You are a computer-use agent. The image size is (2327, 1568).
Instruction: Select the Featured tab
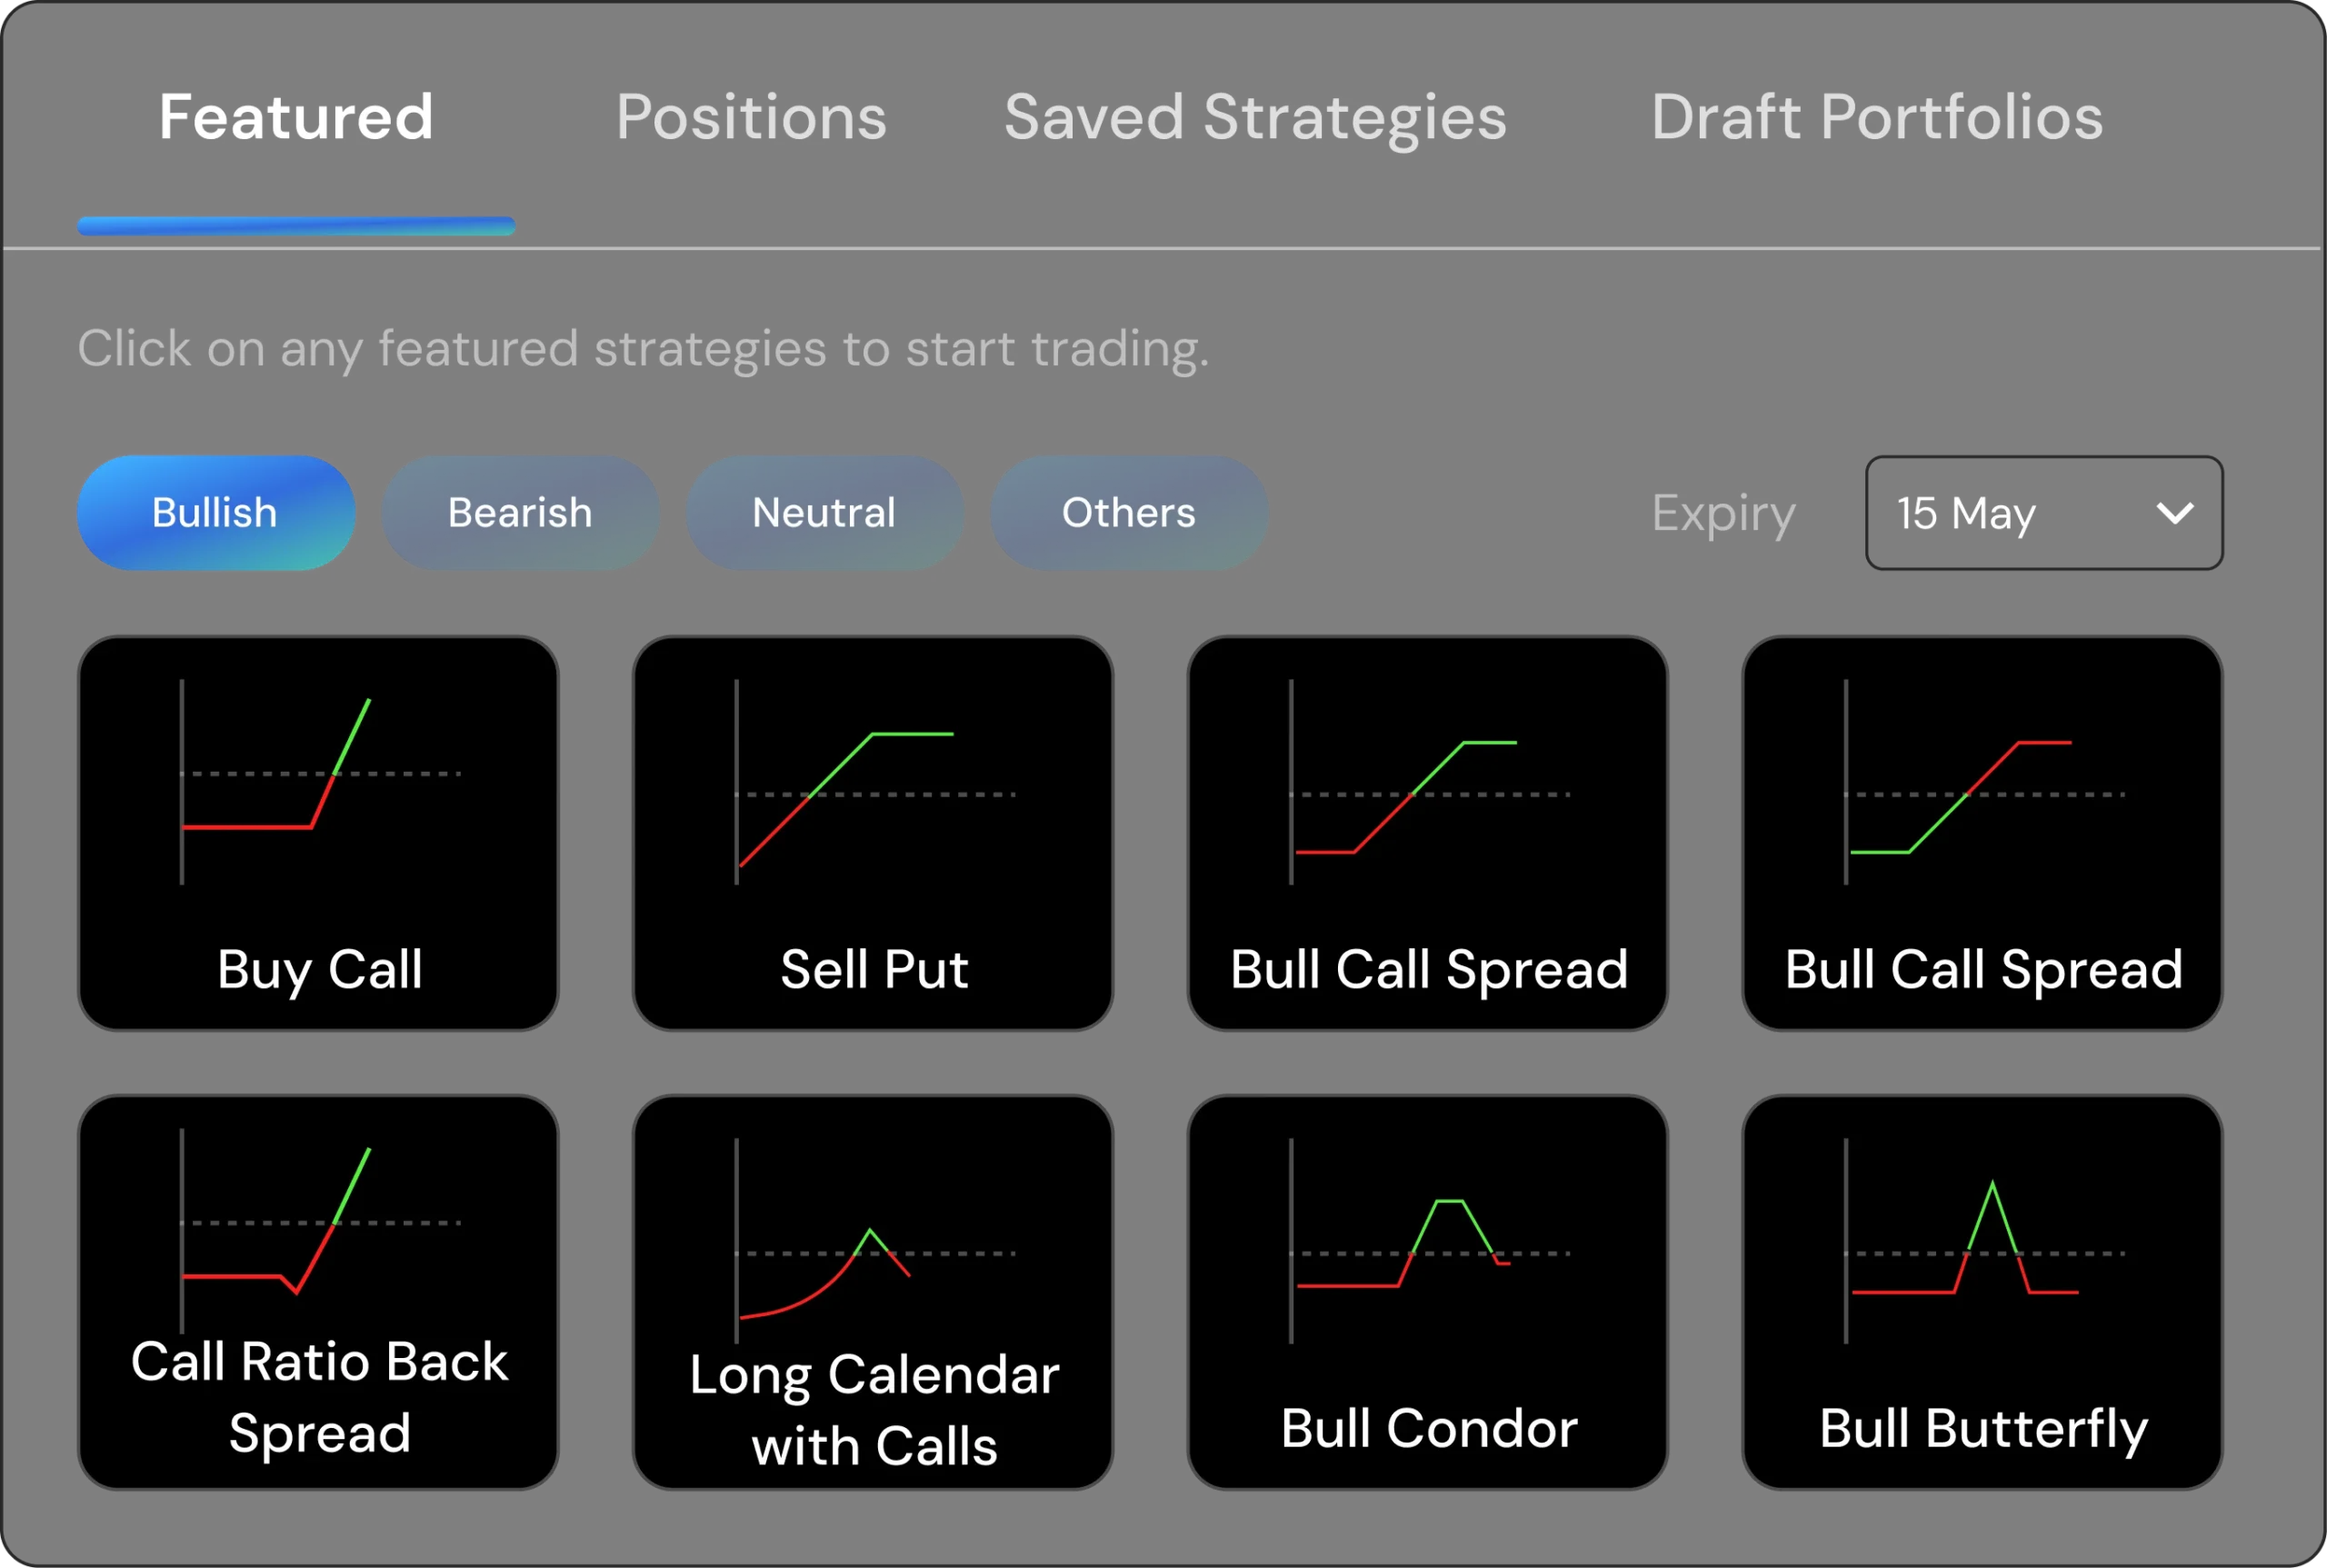(x=296, y=118)
